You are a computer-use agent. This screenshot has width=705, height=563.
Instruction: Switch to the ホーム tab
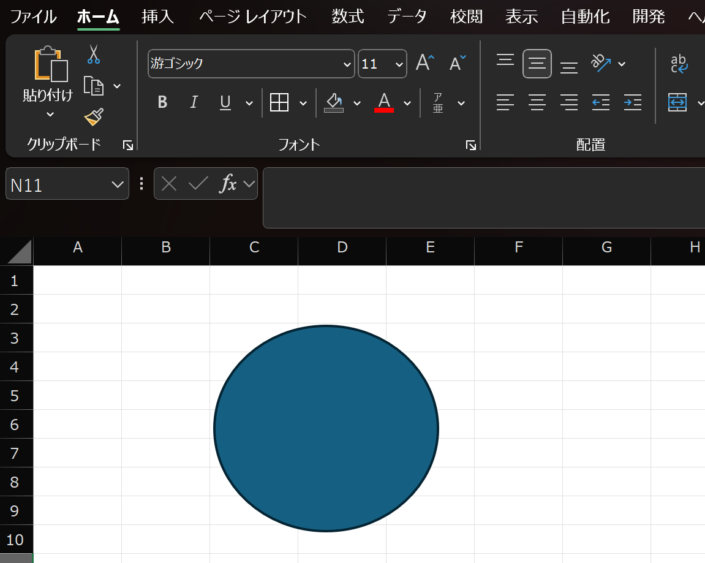coord(98,17)
